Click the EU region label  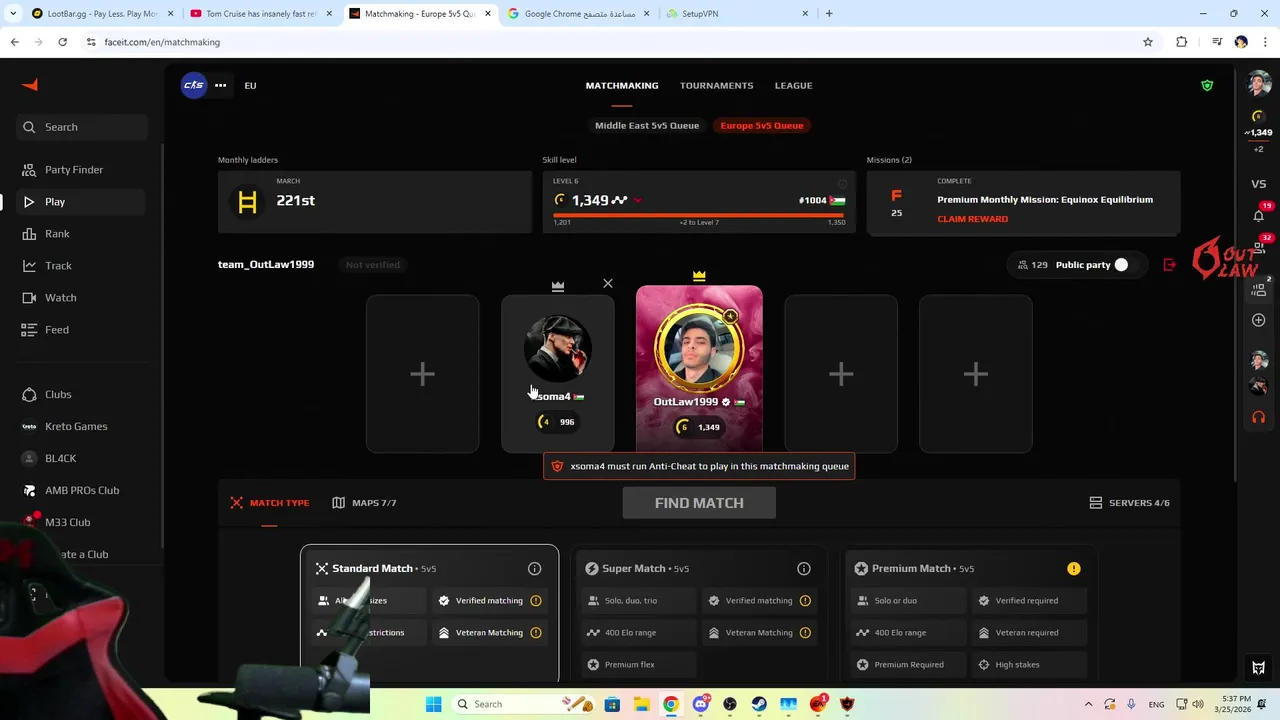[250, 86]
